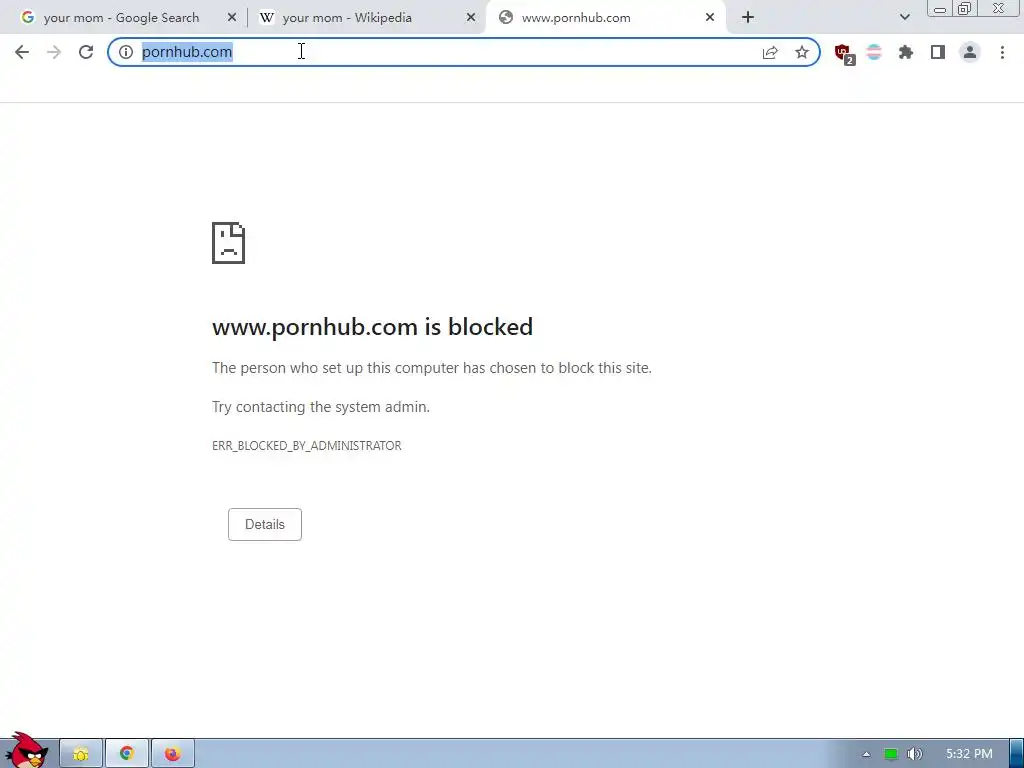Viewport: 1024px width, 768px height.
Task: Click the address bar URL field
Action: [464, 52]
